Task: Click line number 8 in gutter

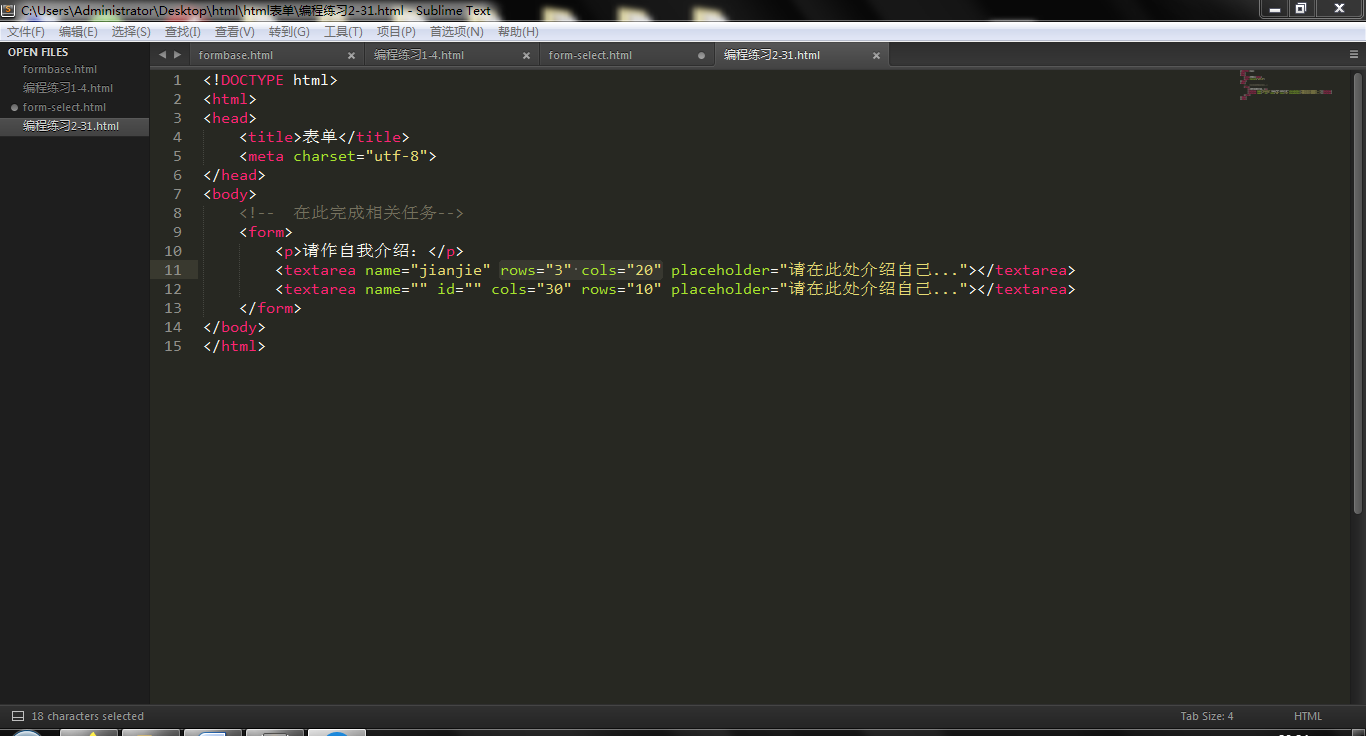Action: coord(177,213)
